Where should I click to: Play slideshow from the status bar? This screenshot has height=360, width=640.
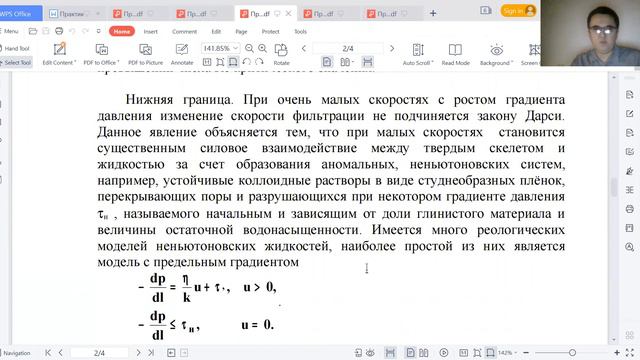pos(444,353)
